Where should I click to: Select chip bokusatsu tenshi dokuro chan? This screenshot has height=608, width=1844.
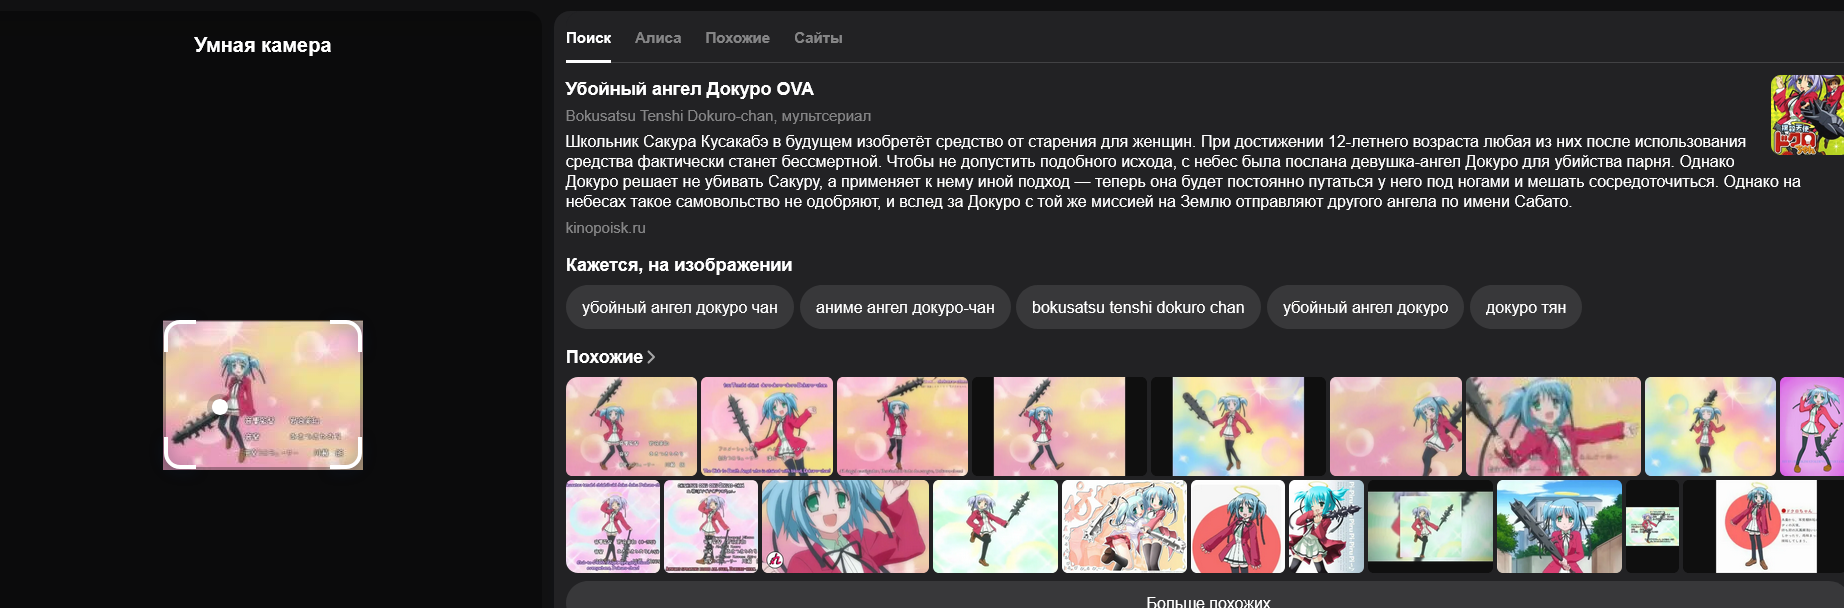1138,307
